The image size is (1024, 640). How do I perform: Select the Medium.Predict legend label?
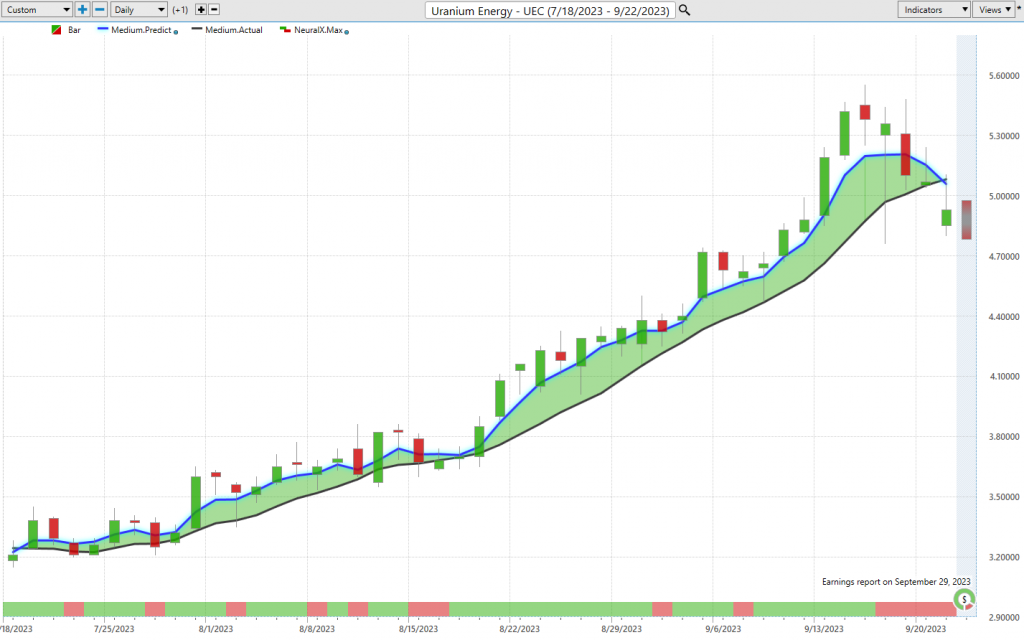[141, 30]
